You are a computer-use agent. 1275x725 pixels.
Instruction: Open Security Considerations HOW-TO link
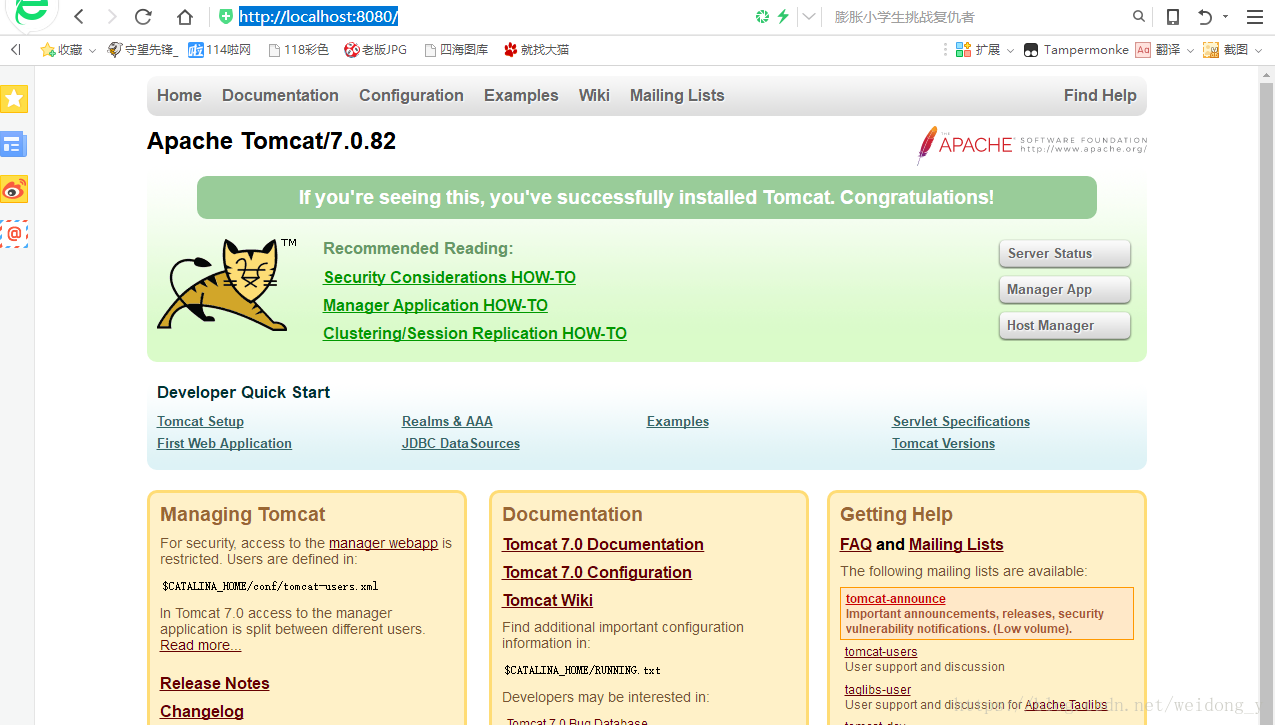[450, 277]
